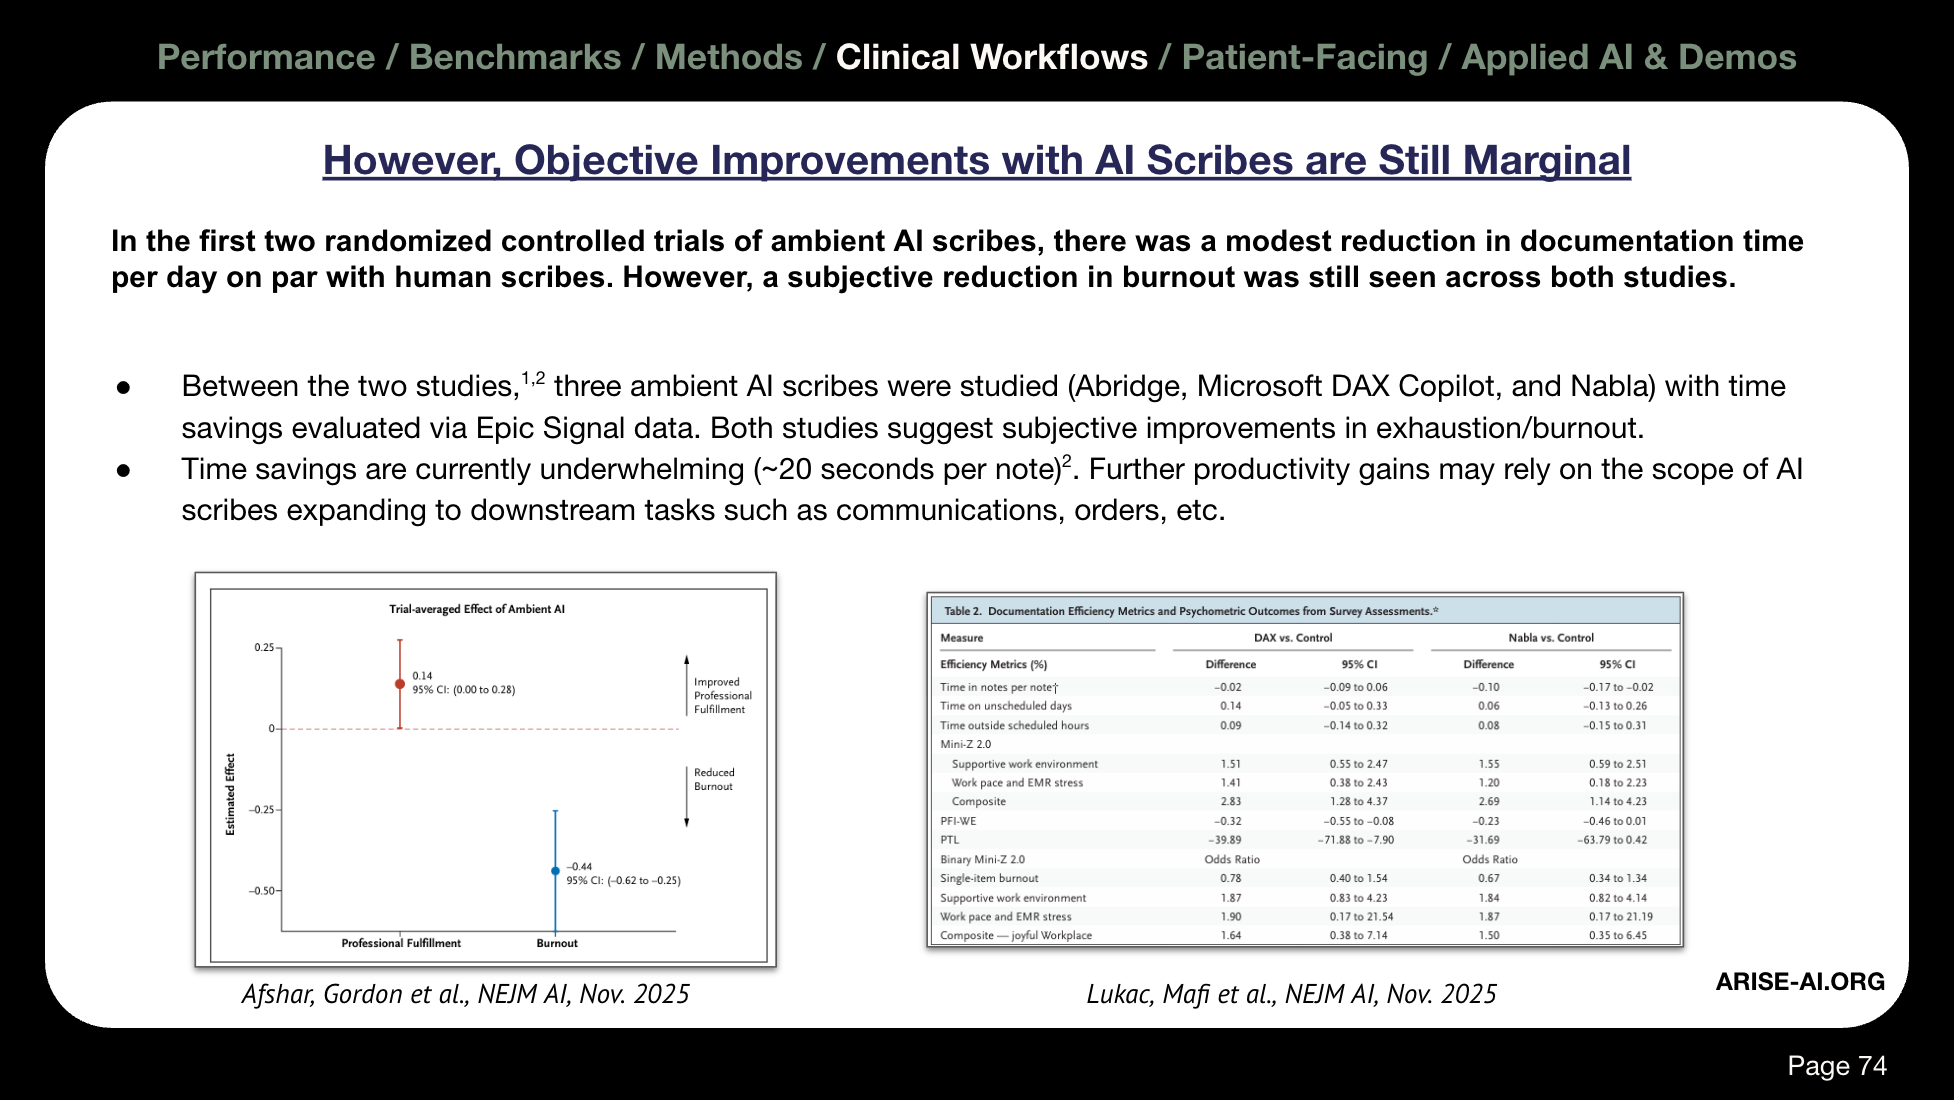Viewport: 1954px width, 1100px height.
Task: Click the first bullet point marker
Action: pos(124,387)
